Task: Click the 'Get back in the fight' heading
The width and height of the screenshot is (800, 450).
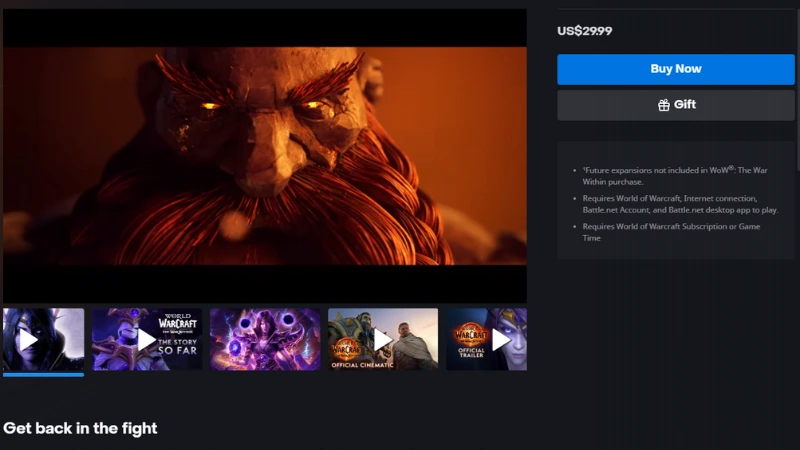Action: [80, 428]
